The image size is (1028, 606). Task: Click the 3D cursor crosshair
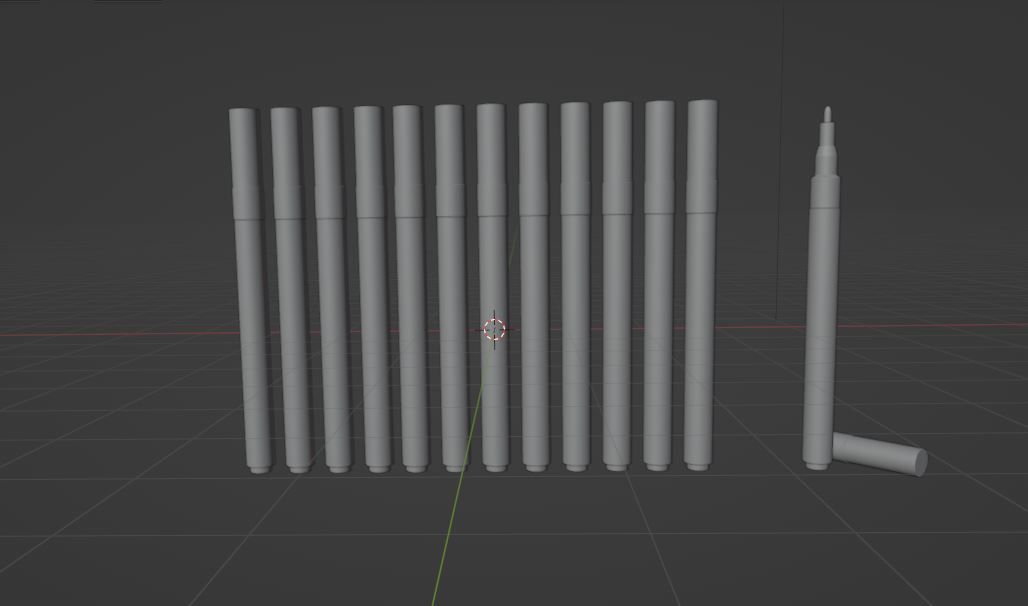[494, 329]
